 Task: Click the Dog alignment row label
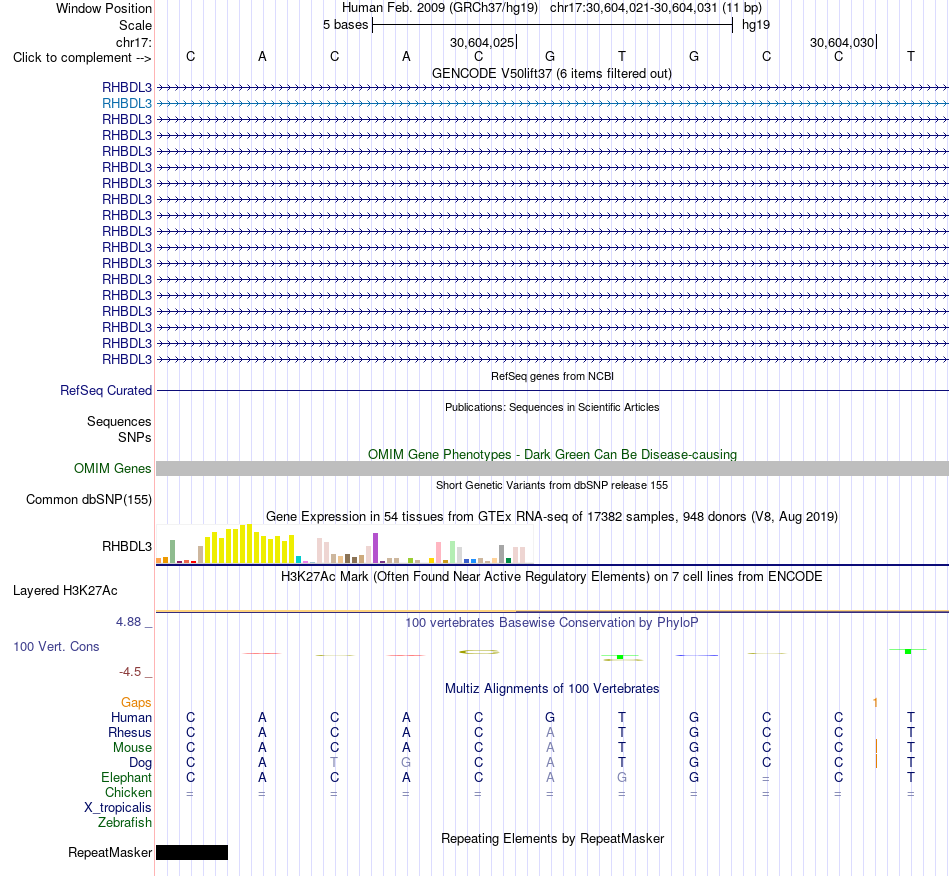pyautogui.click(x=140, y=763)
